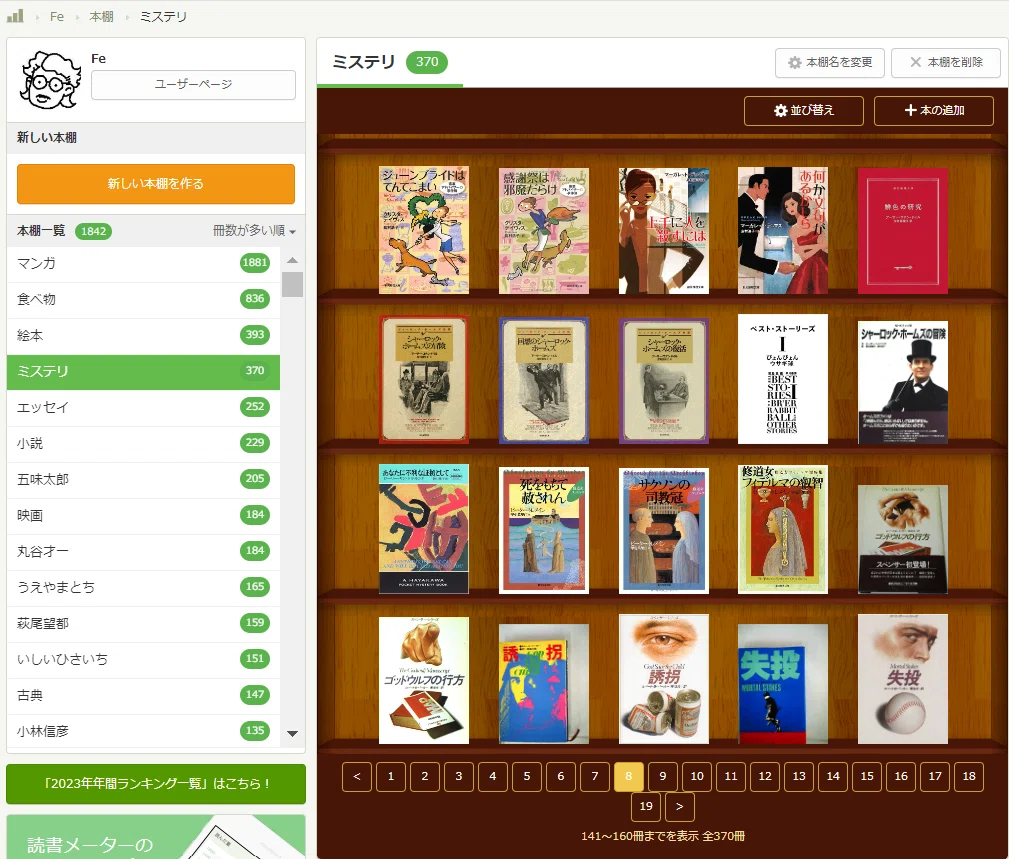Open the シャーロック・ホームズの冒険 book cover
The height and width of the screenshot is (859, 1009).
(x=902, y=382)
